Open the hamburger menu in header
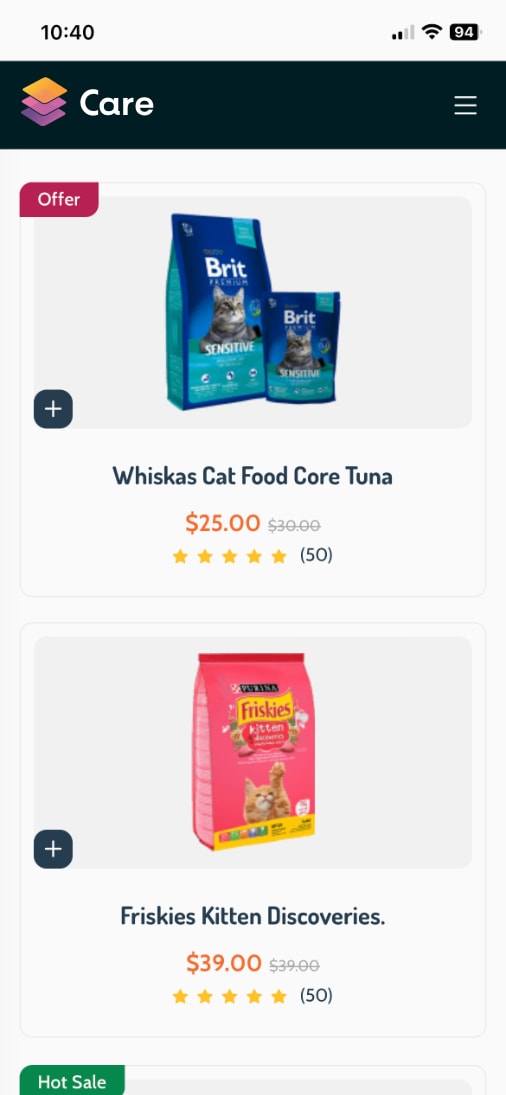 465,105
